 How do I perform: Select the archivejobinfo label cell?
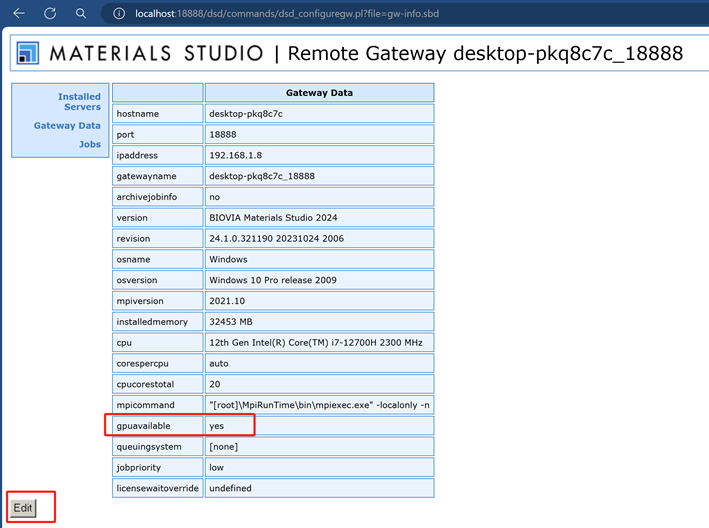pyautogui.click(x=157, y=197)
